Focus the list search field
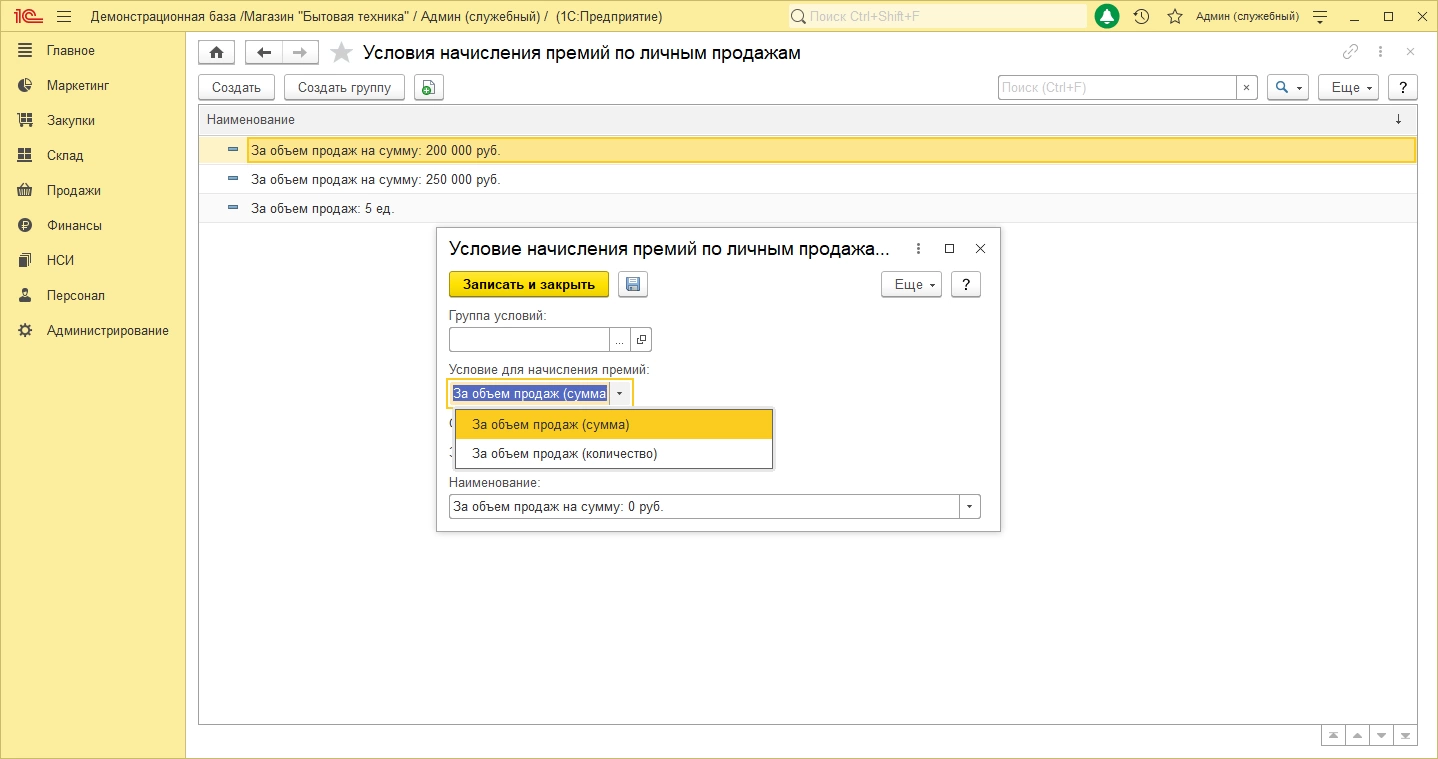Image resolution: width=1438 pixels, height=759 pixels. [1117, 88]
